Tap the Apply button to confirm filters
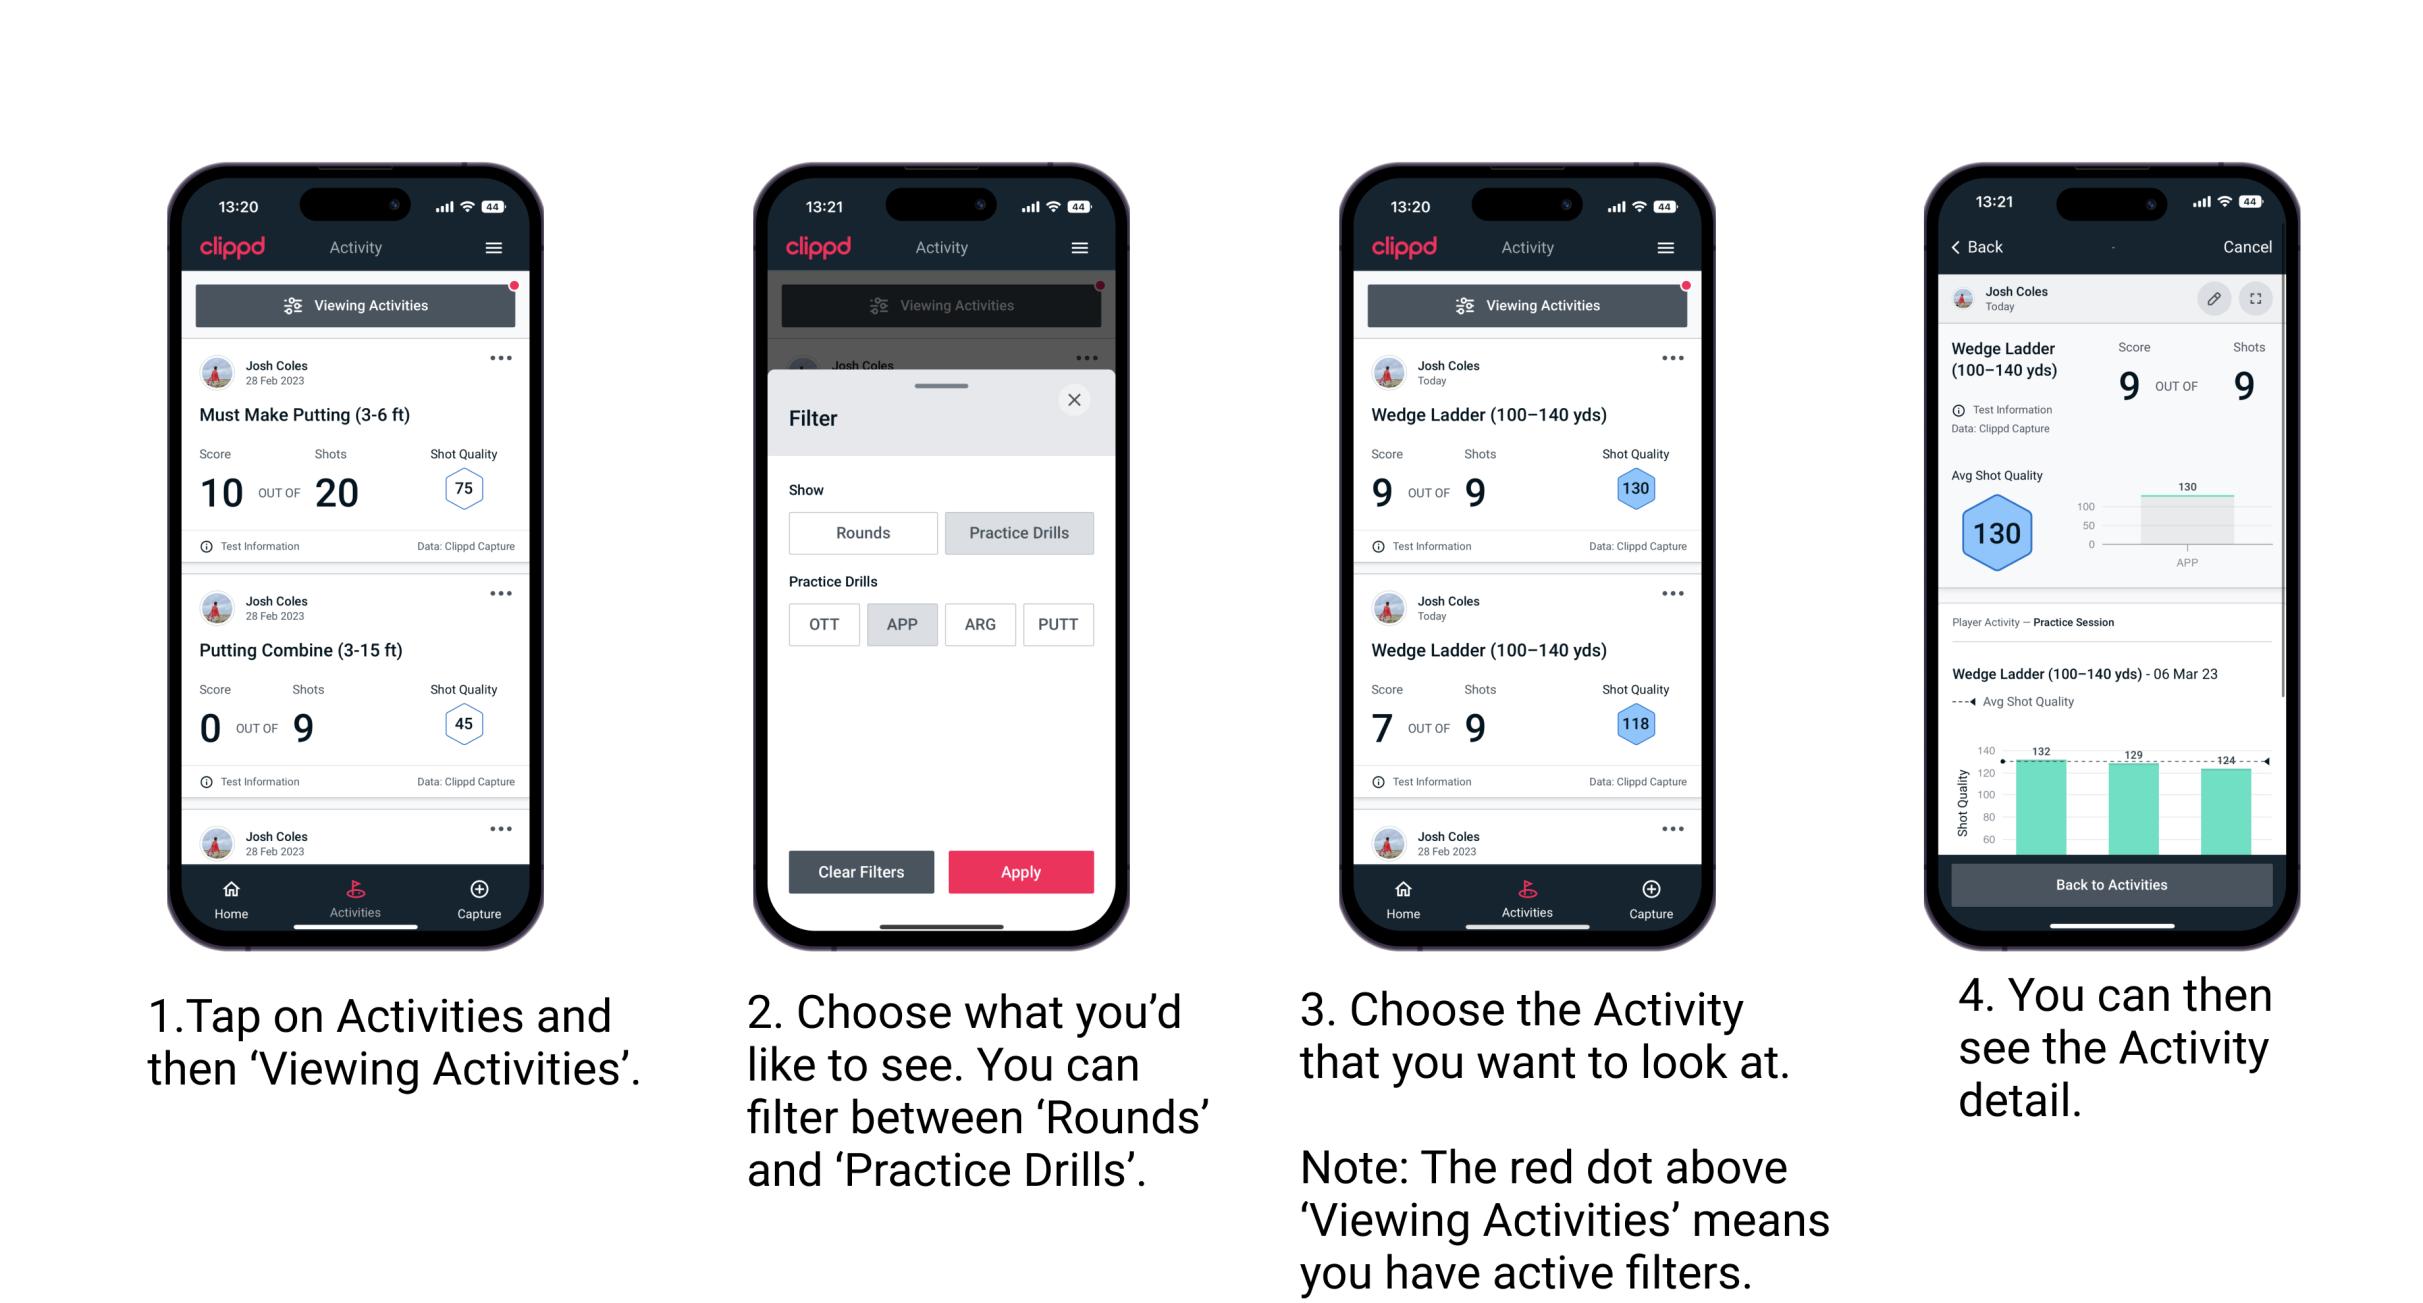The image size is (2423, 1303). coord(1021,871)
